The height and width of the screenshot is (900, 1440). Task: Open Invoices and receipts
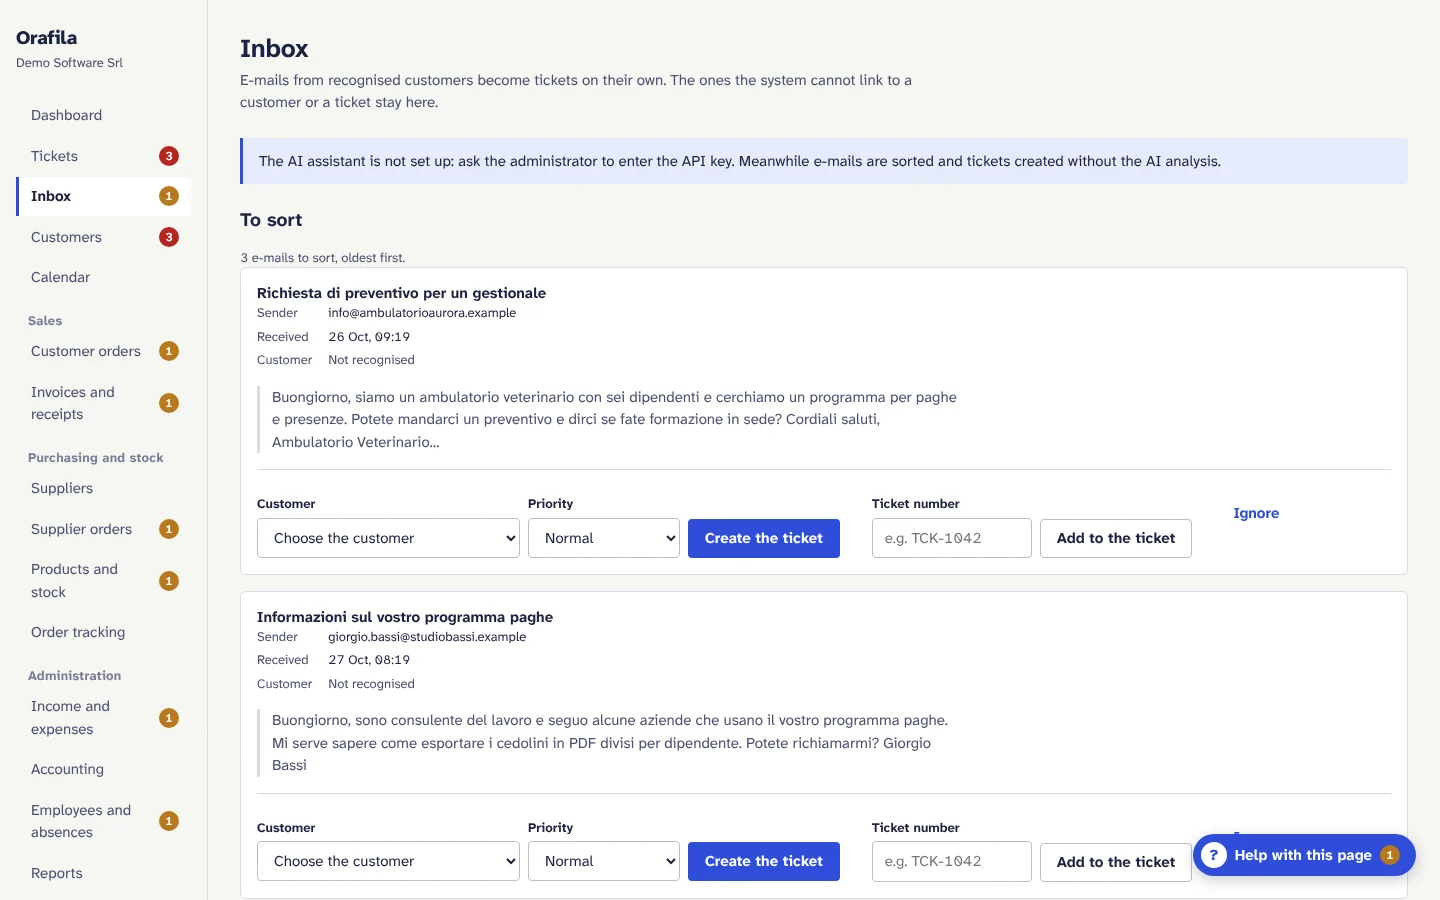104,403
